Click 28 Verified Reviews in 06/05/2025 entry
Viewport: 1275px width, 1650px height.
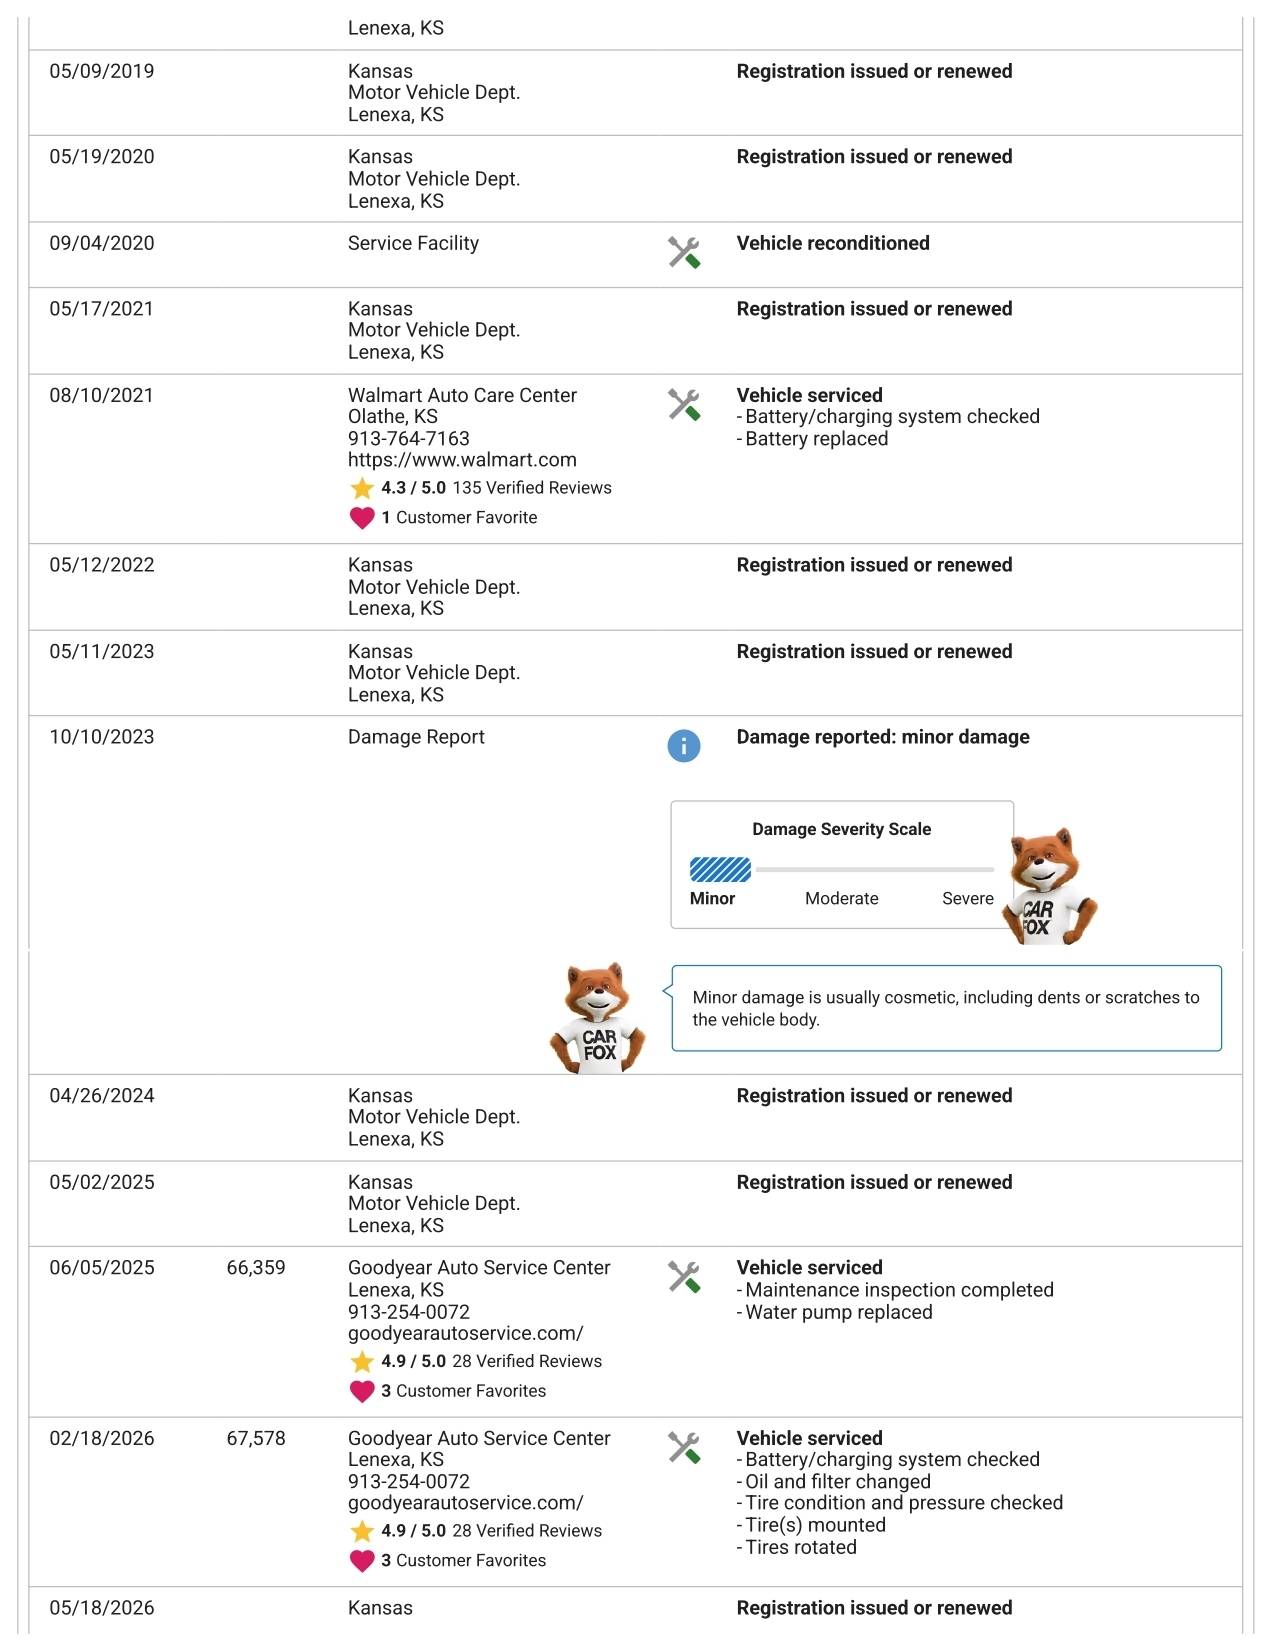tap(527, 1361)
